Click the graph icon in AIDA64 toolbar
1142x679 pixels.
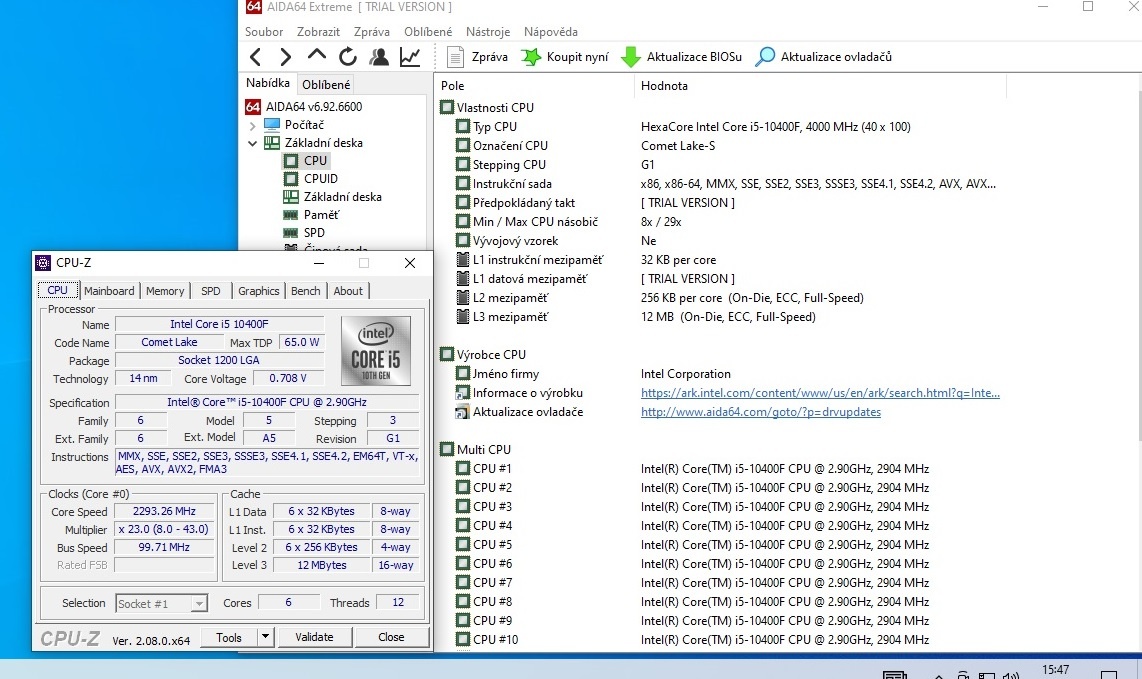tap(409, 57)
